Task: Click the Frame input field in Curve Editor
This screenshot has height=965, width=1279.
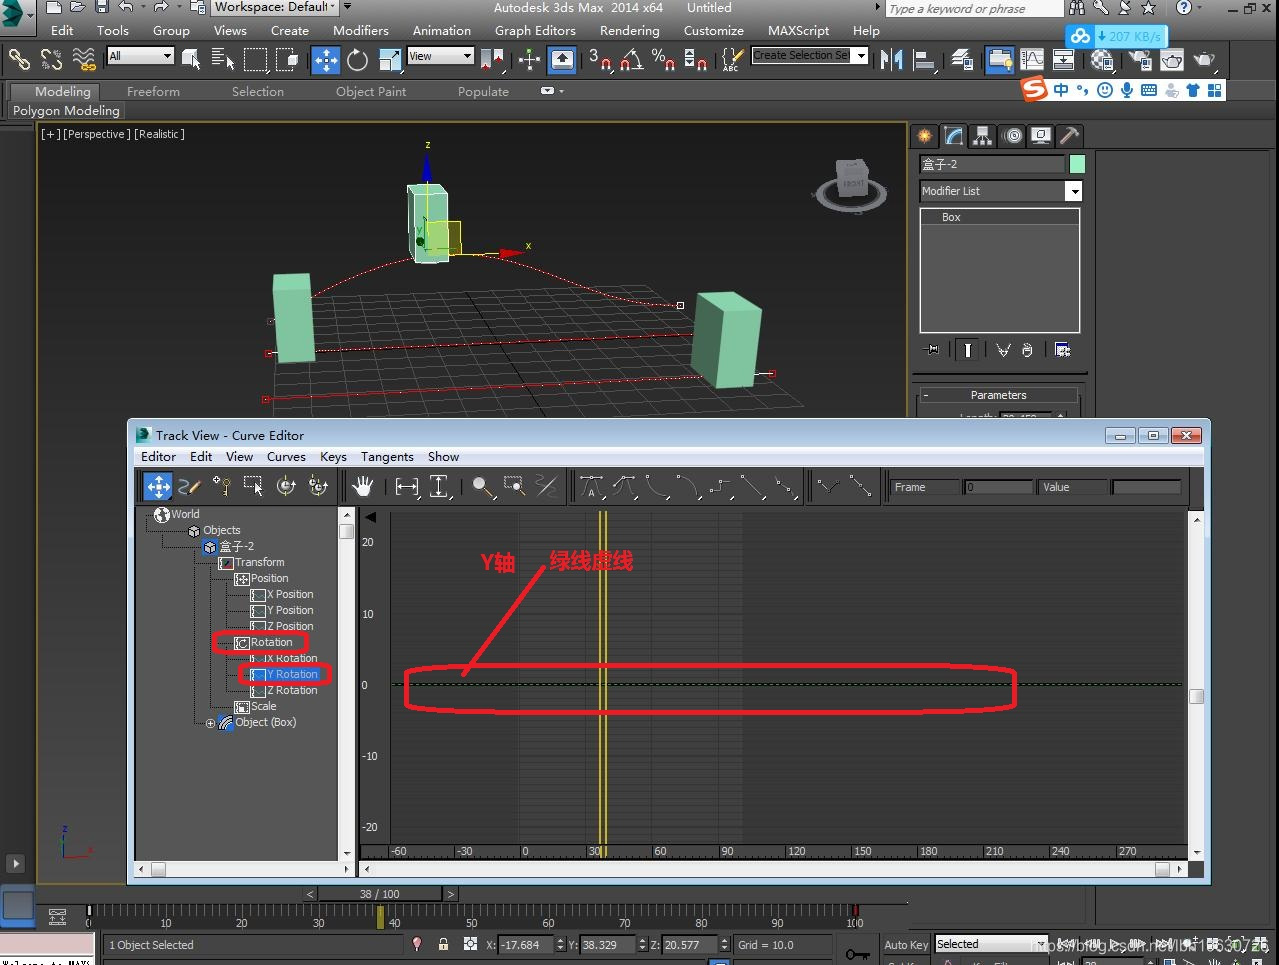Action: click(x=998, y=487)
